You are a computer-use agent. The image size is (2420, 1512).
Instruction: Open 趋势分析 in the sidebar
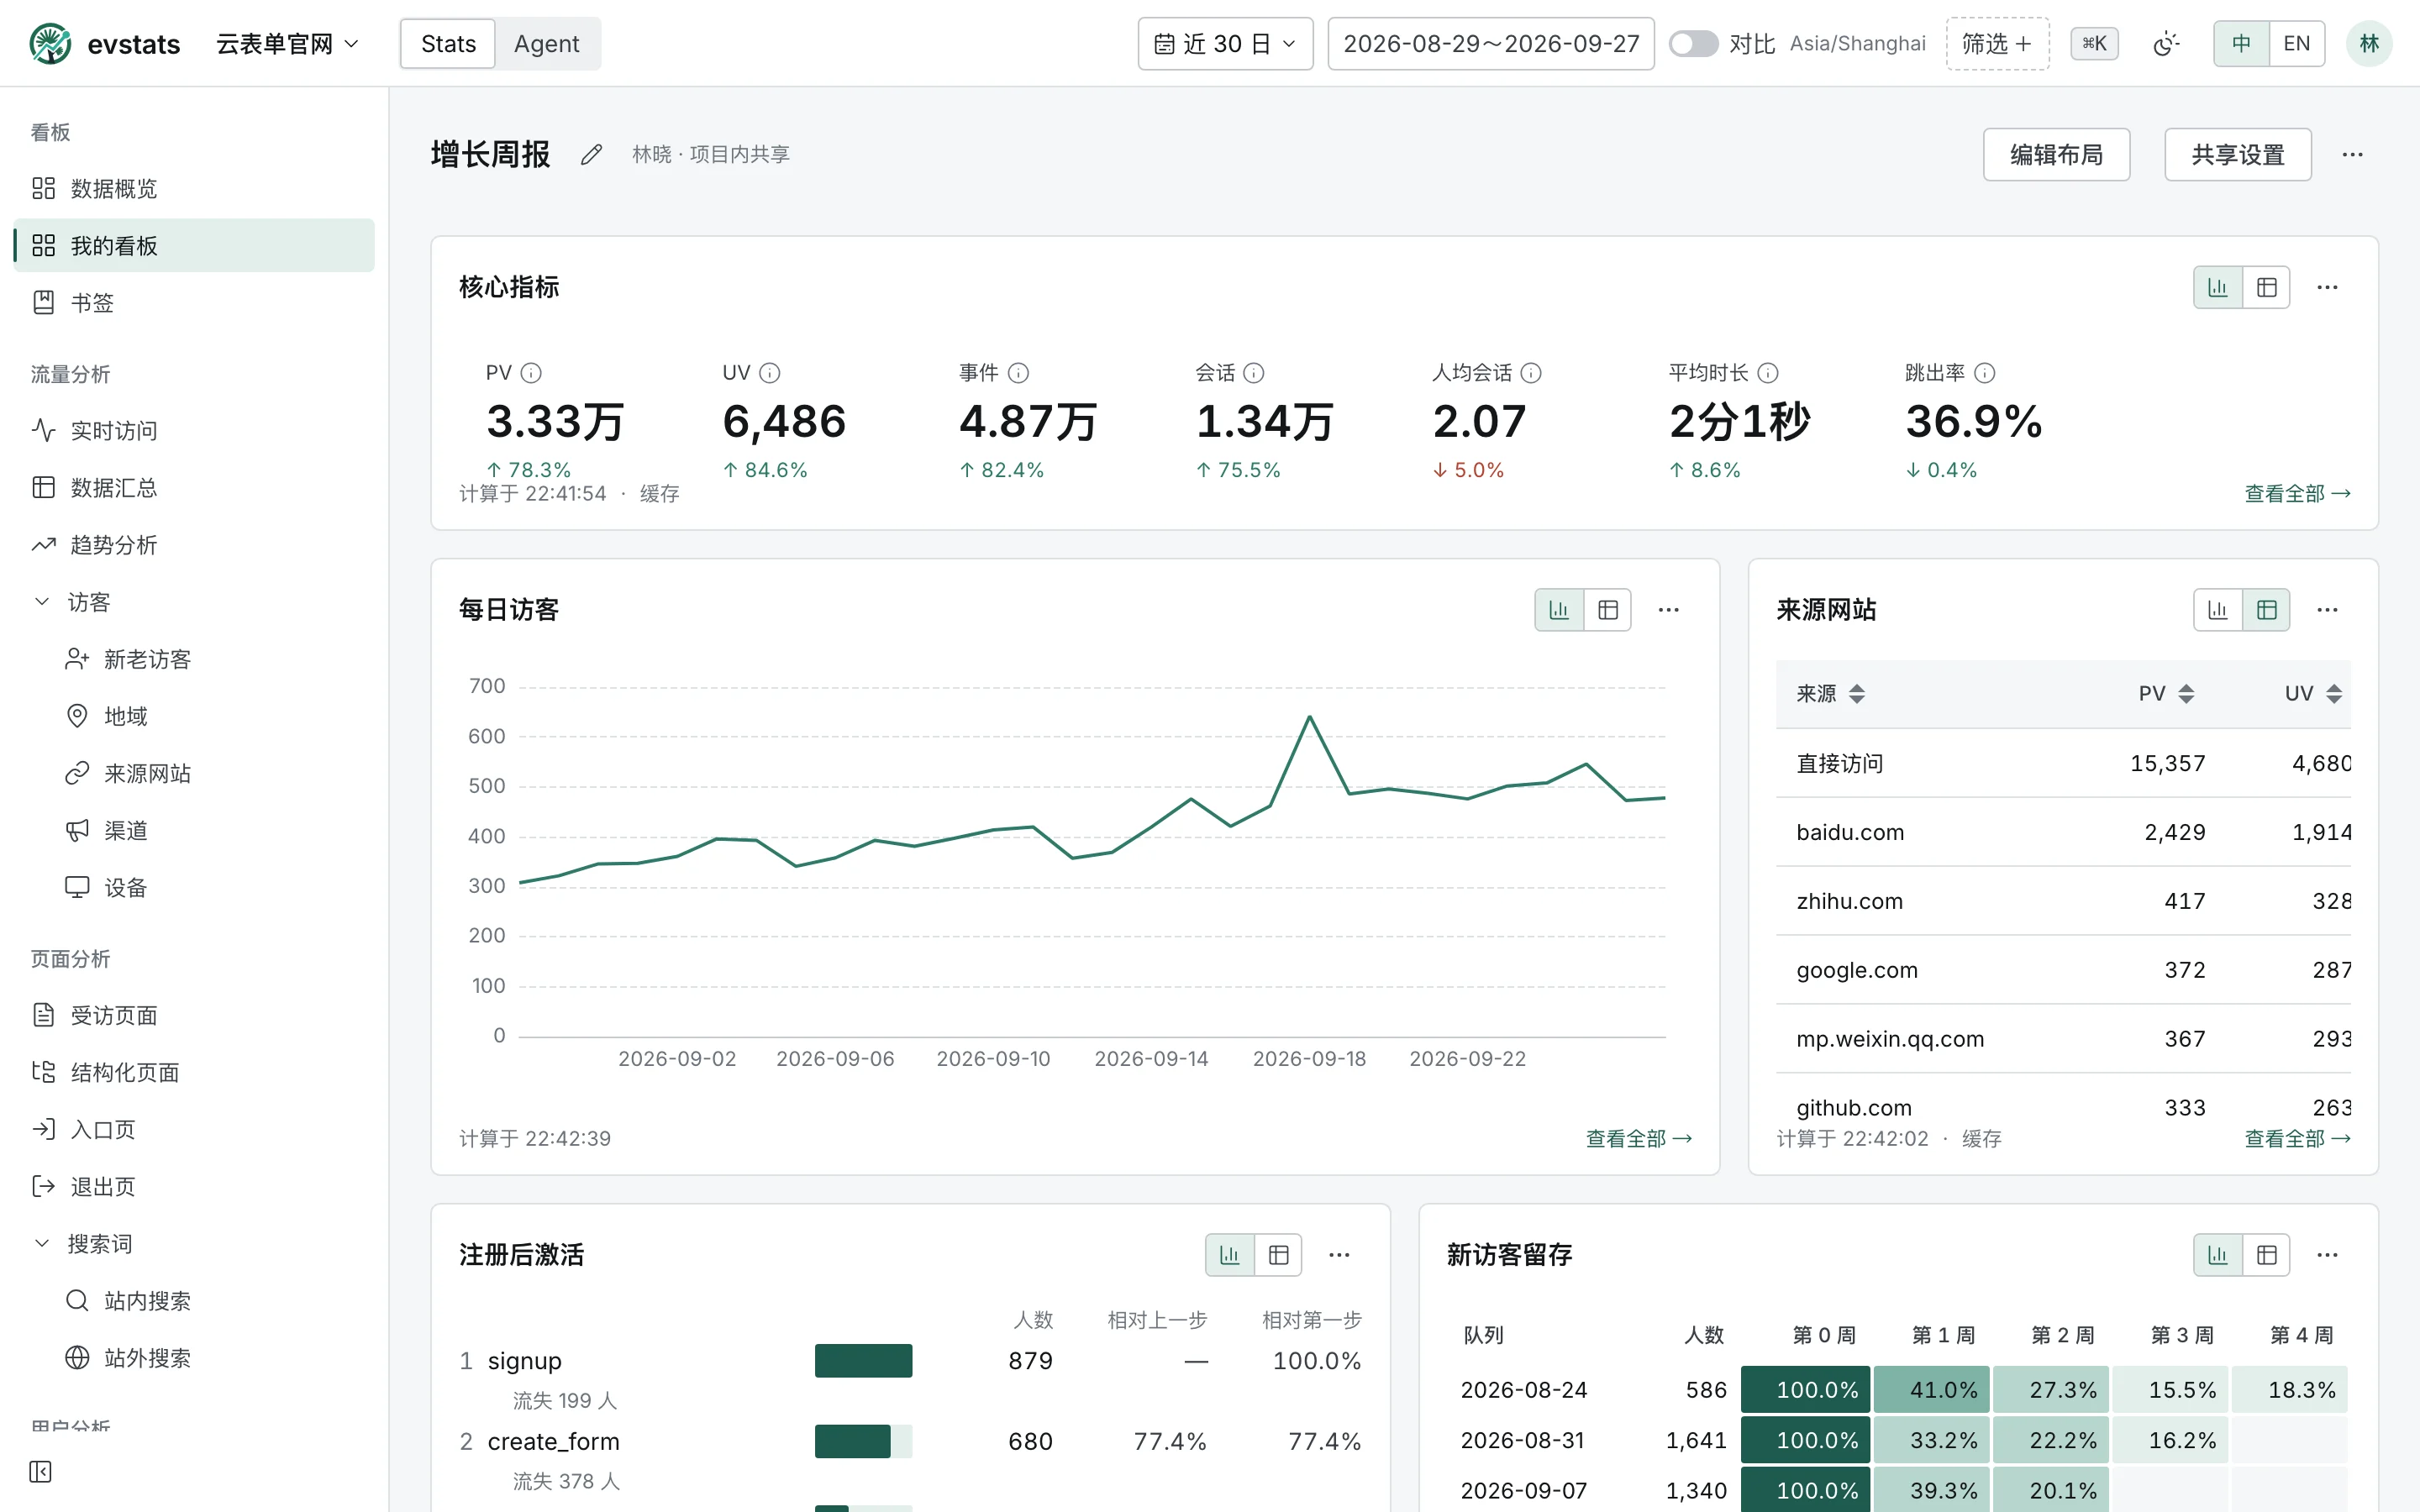[194, 545]
